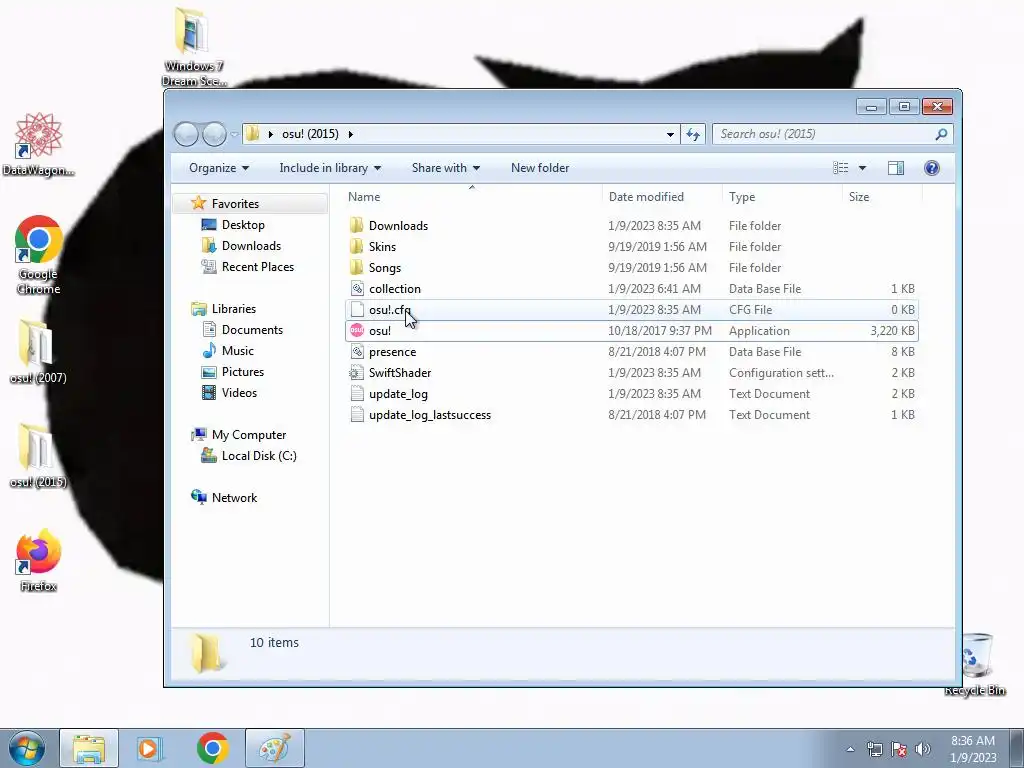Open Downloads under Favorites
Image resolution: width=1024 pixels, height=768 pixels.
coord(251,246)
